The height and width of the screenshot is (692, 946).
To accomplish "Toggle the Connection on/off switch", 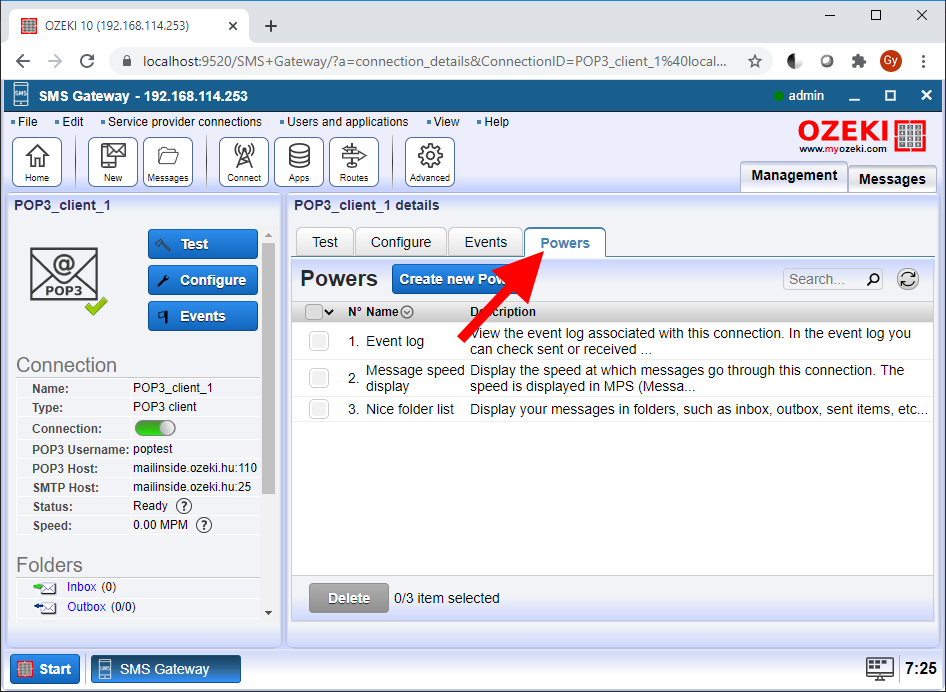I will (x=155, y=428).
